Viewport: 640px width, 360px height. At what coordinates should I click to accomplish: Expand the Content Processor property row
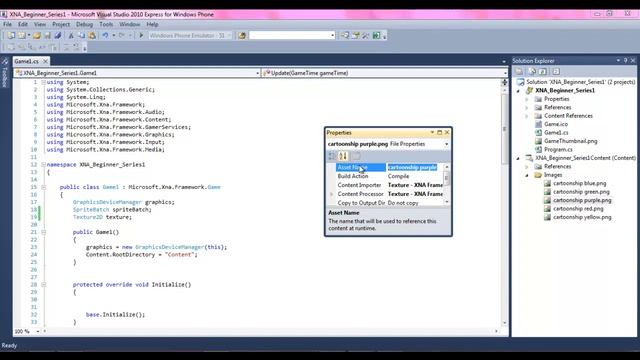pyautogui.click(x=332, y=194)
